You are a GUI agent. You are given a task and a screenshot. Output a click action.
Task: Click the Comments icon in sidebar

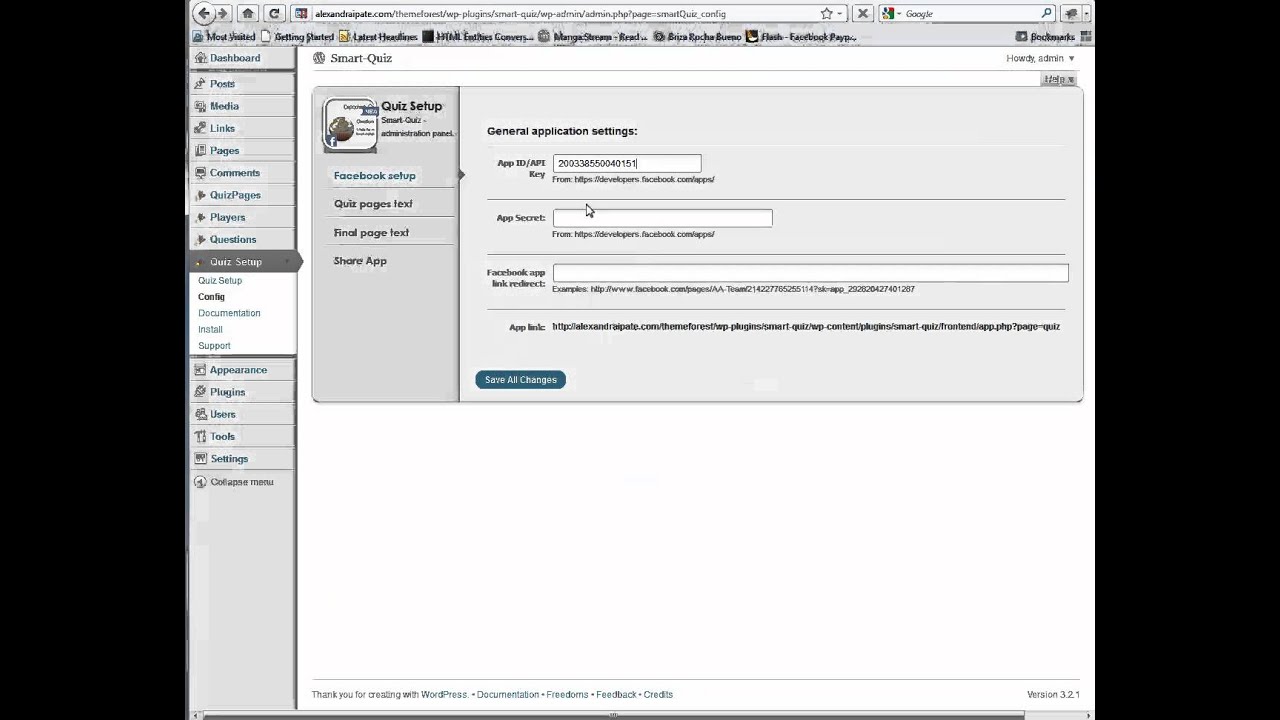(201, 173)
